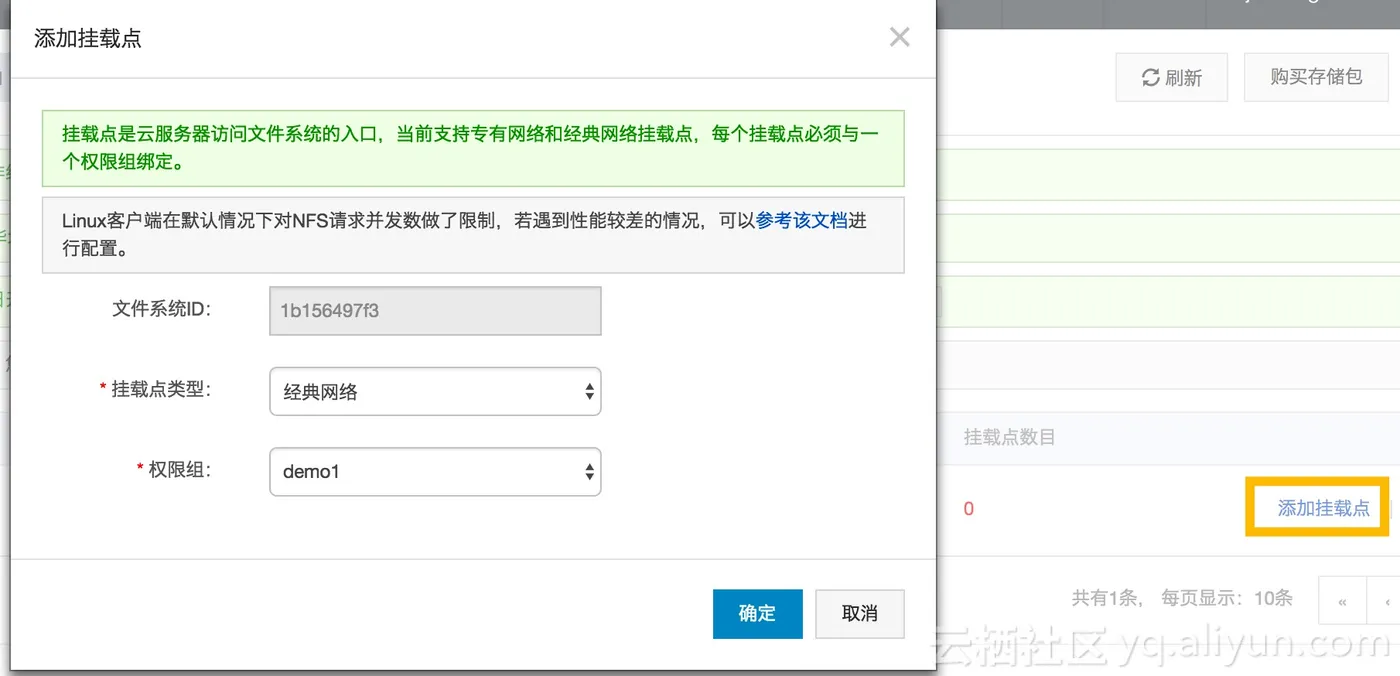This screenshot has height=676, width=1400.
Task: Close the 添加挂载点 dialog with the X icon
Action: (899, 38)
